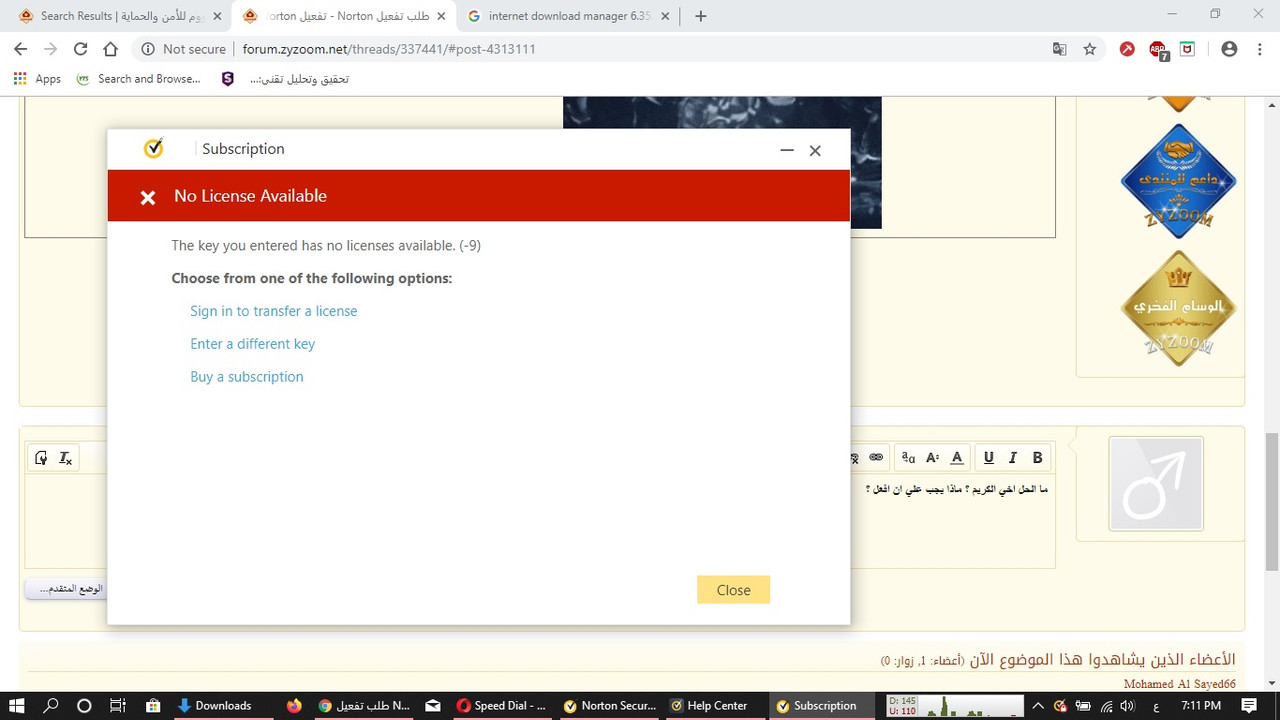Click the blue ZYZOOM supporter badge
This screenshot has height=720, width=1280.
coord(1179,182)
